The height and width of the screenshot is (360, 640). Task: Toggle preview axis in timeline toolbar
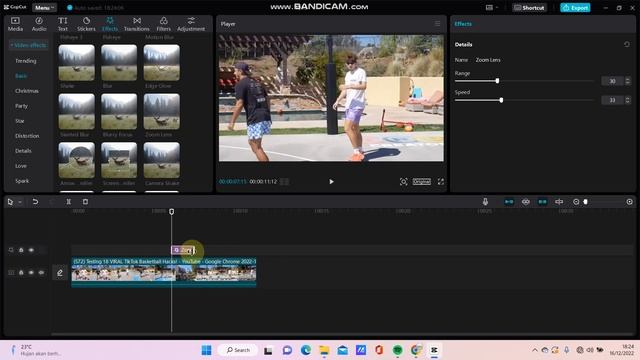pyautogui.click(x=559, y=202)
